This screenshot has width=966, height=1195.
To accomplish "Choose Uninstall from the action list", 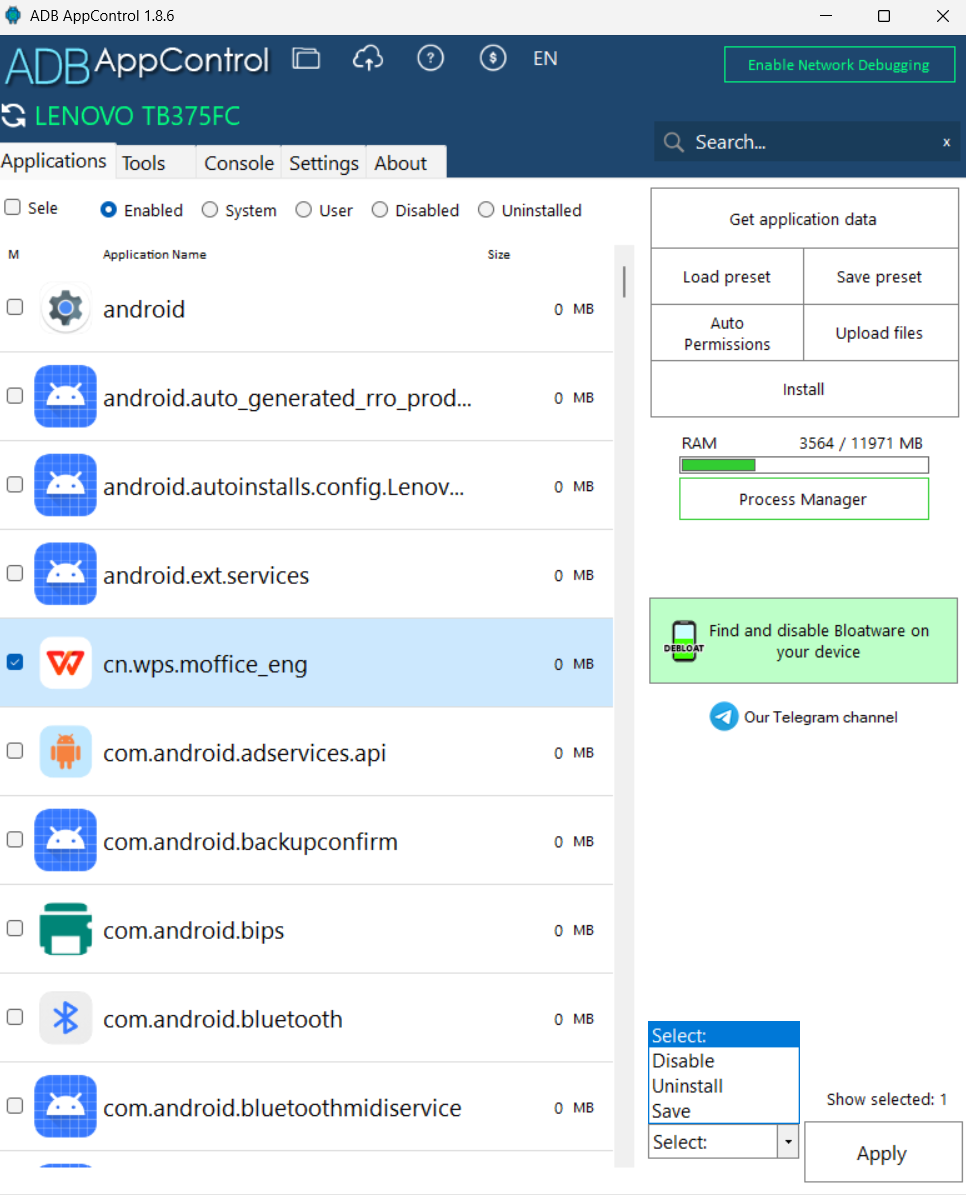I will (724, 1086).
